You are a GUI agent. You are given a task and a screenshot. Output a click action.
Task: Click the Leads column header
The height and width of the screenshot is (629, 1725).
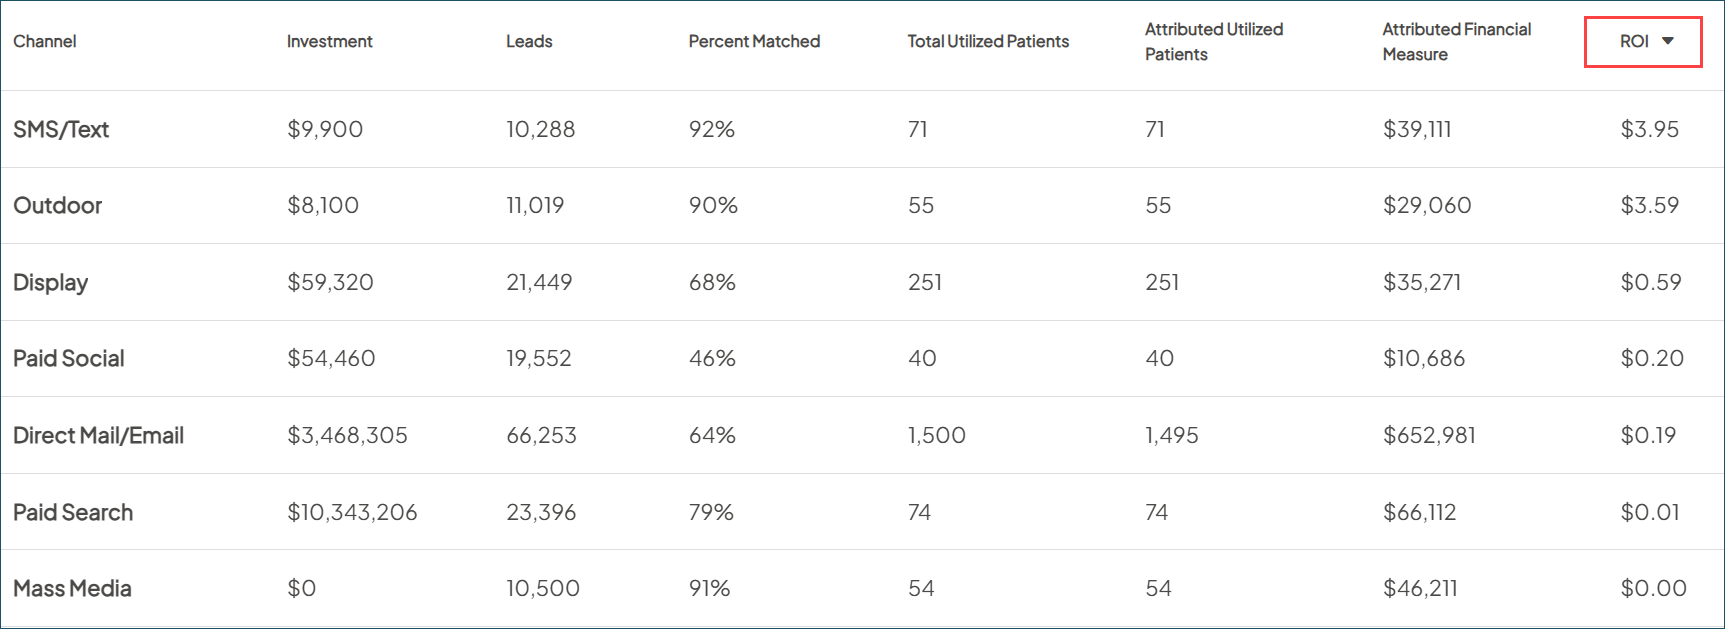tap(529, 41)
